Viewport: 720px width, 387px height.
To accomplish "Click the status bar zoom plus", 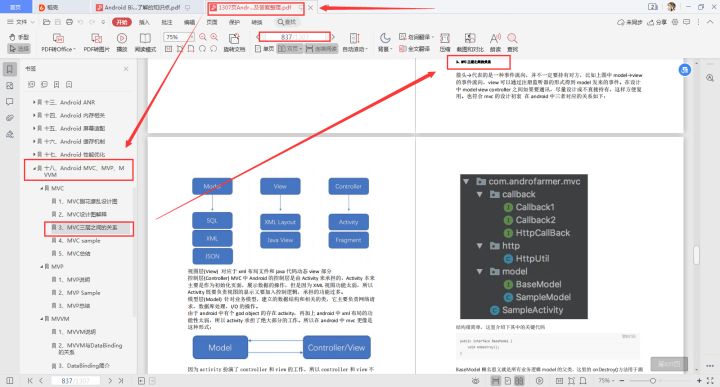I will point(699,381).
